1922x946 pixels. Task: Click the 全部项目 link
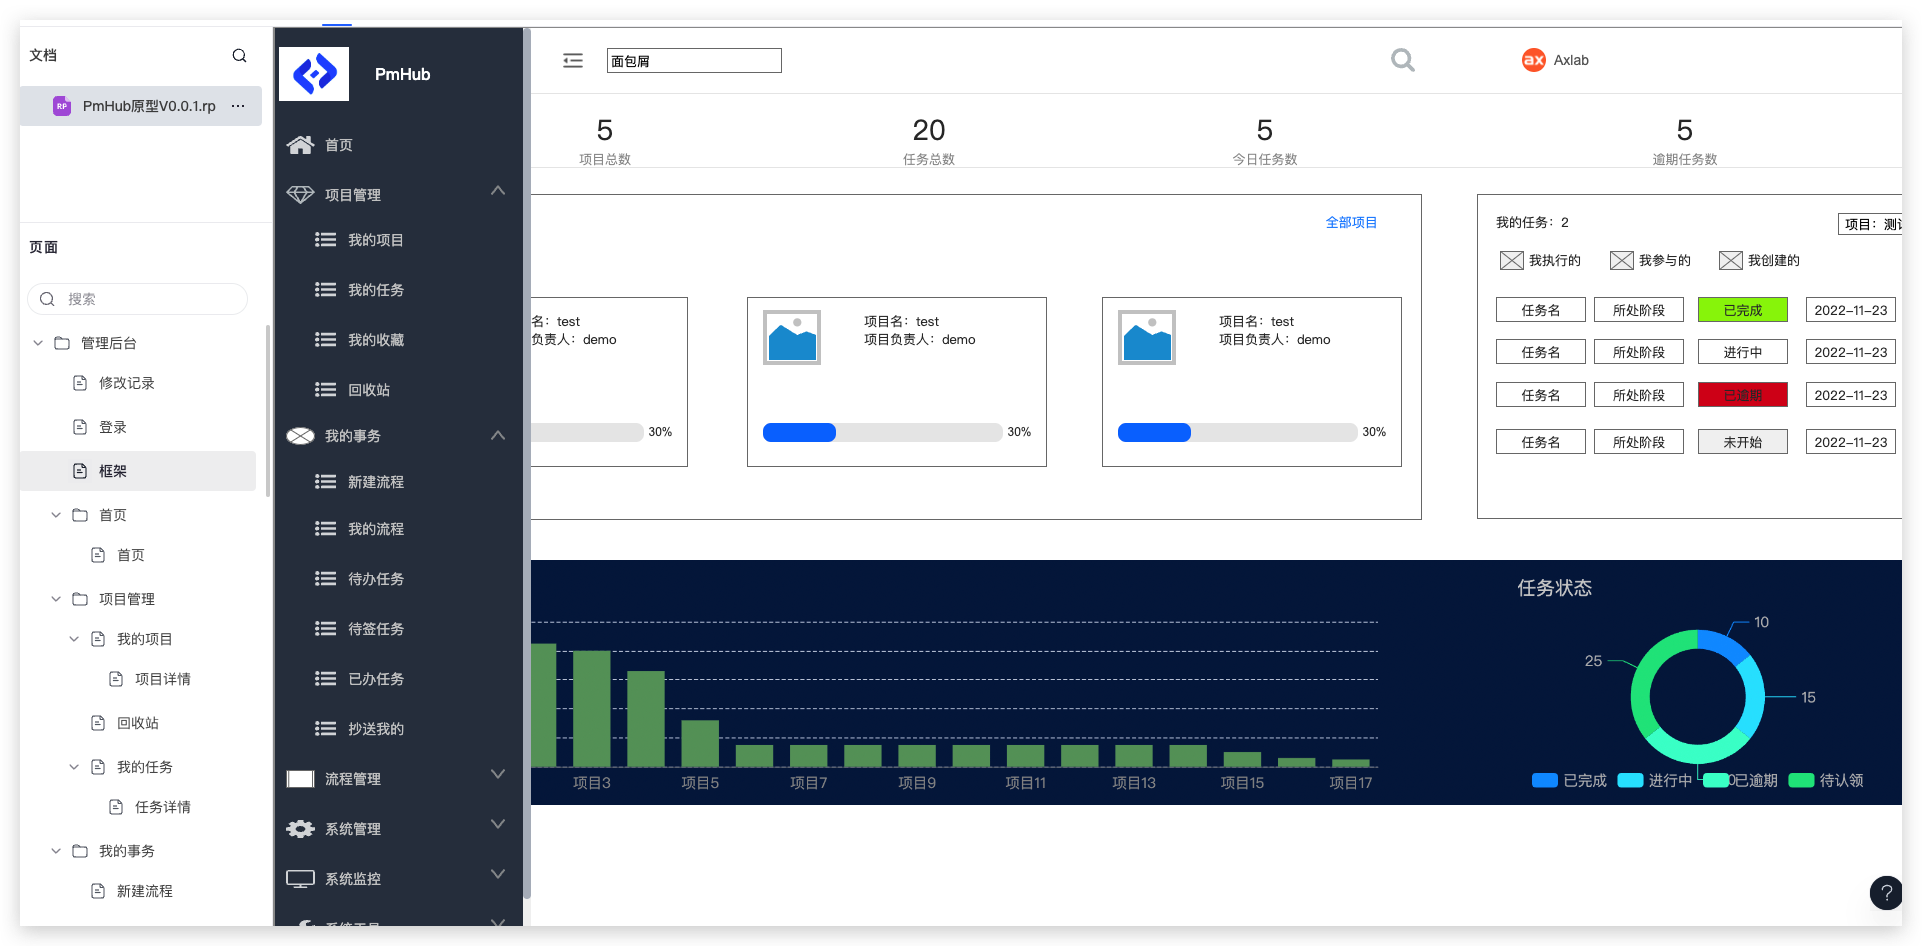coord(1350,222)
